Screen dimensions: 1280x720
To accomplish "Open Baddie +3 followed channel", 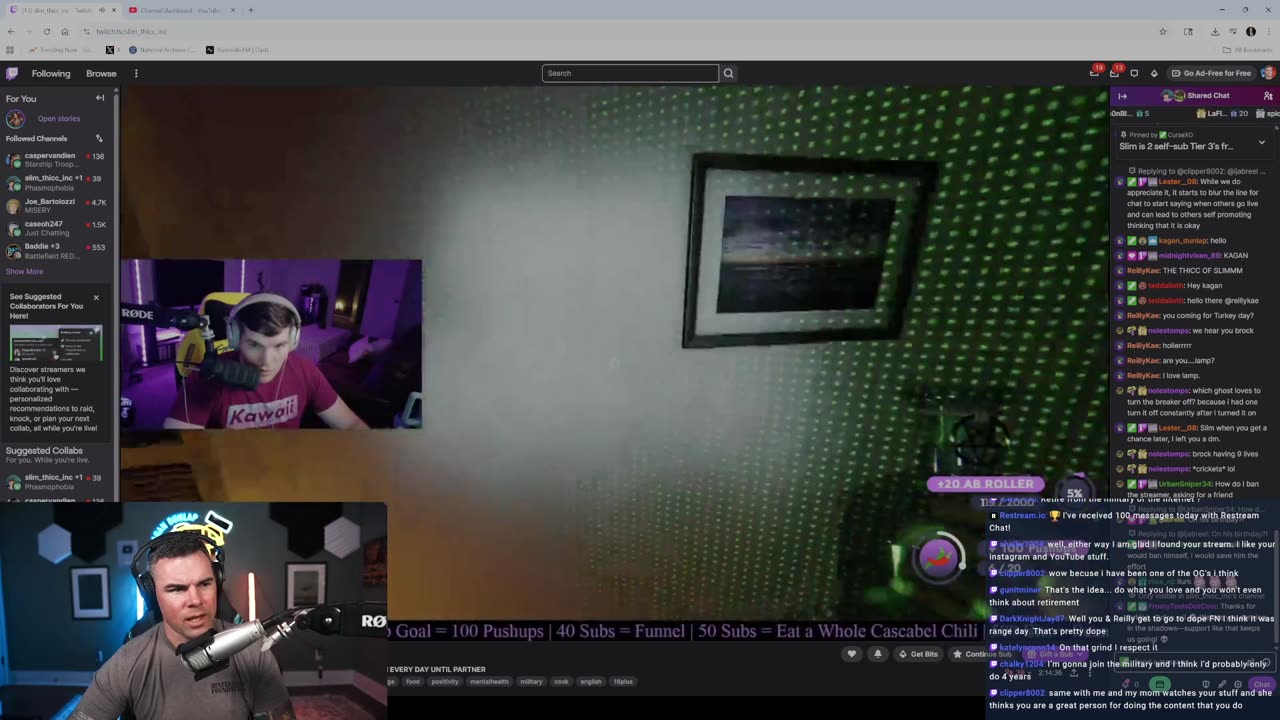I will 57,251.
